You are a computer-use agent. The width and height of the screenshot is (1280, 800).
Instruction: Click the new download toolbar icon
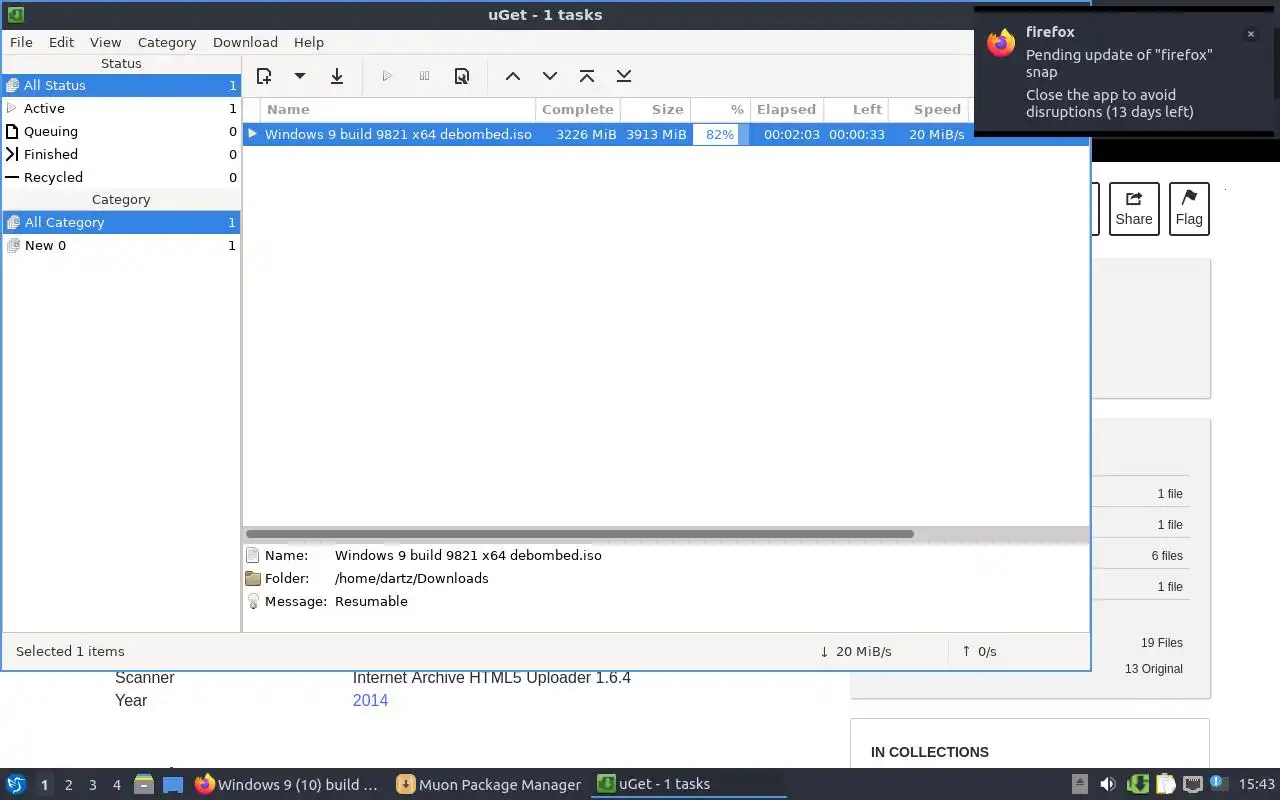coord(264,76)
